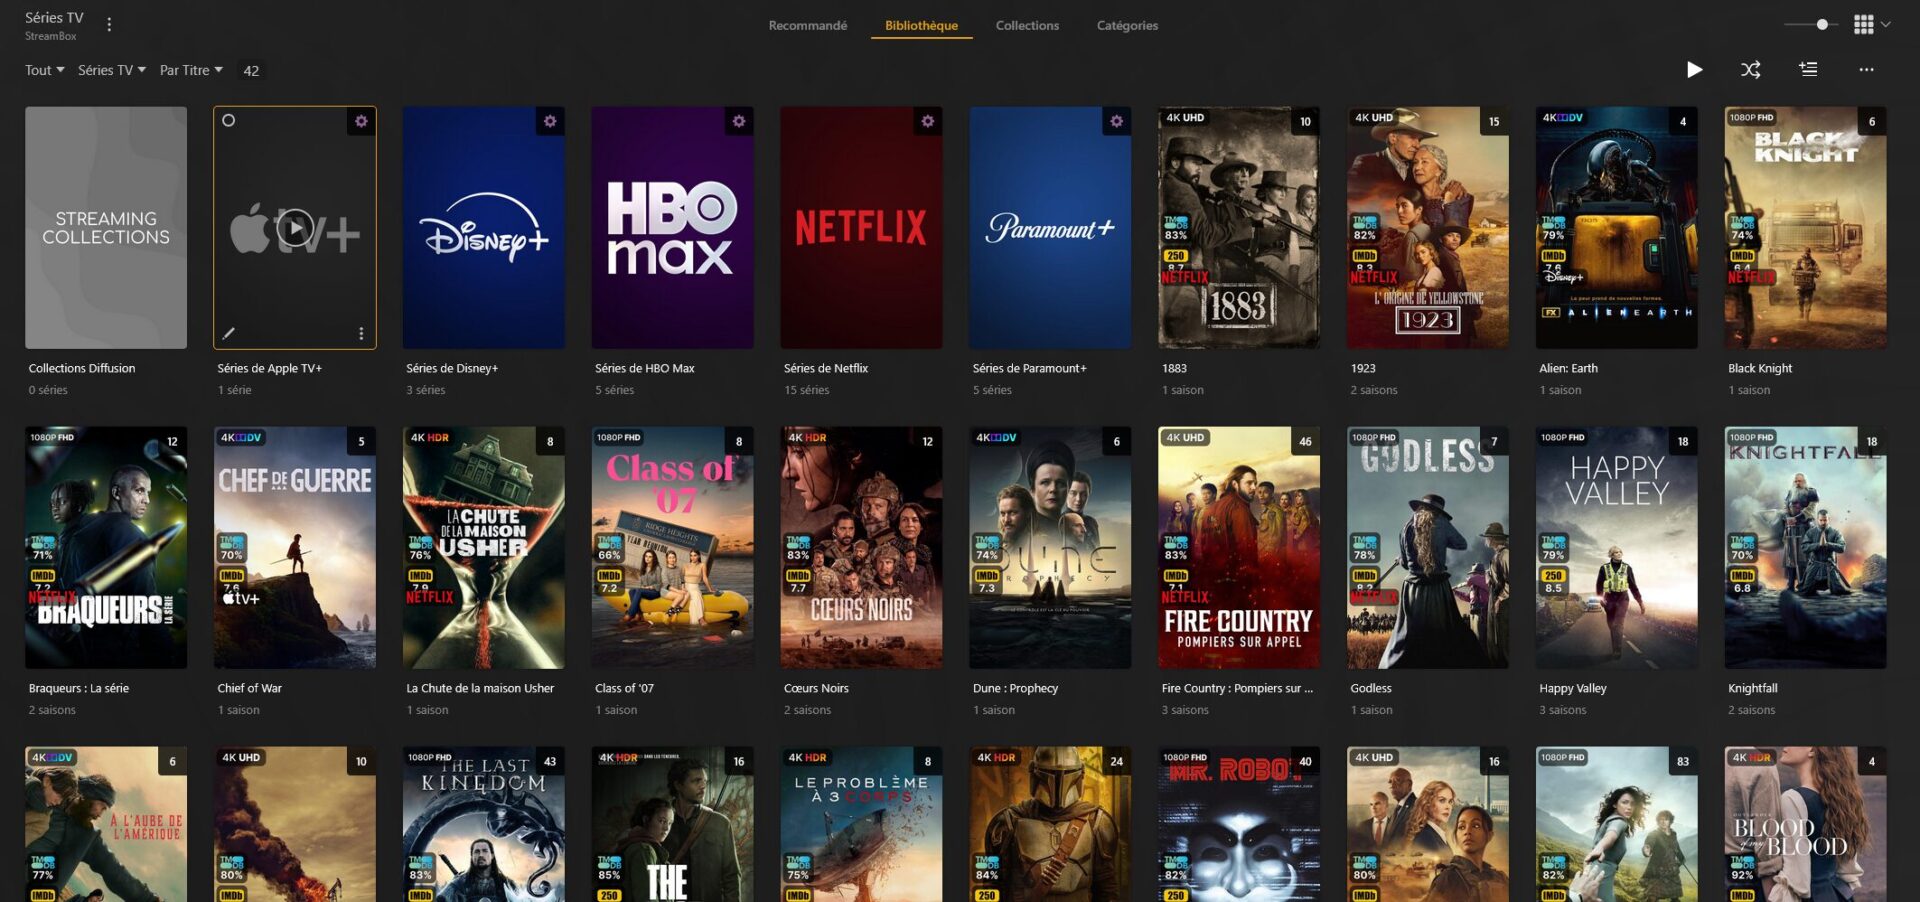Open the Braqueurs : La série title

[x=79, y=688]
